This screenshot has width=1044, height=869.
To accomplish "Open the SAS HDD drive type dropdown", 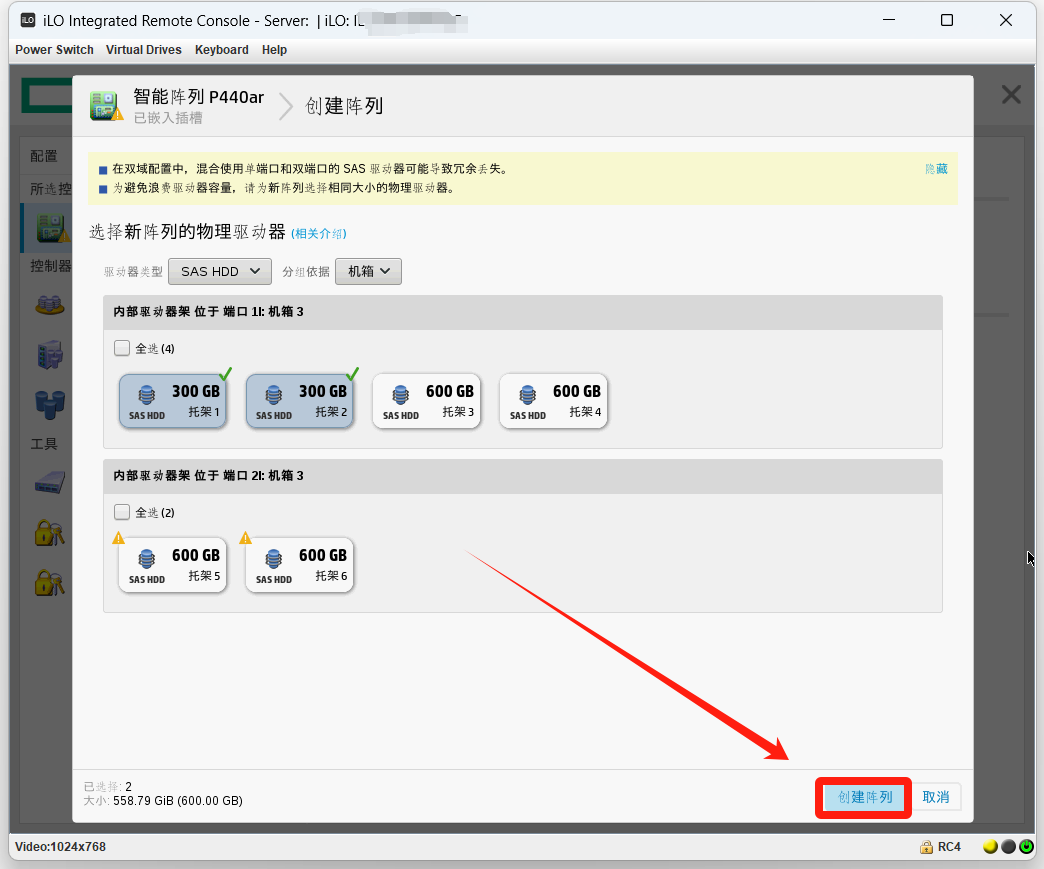I will [220, 271].
